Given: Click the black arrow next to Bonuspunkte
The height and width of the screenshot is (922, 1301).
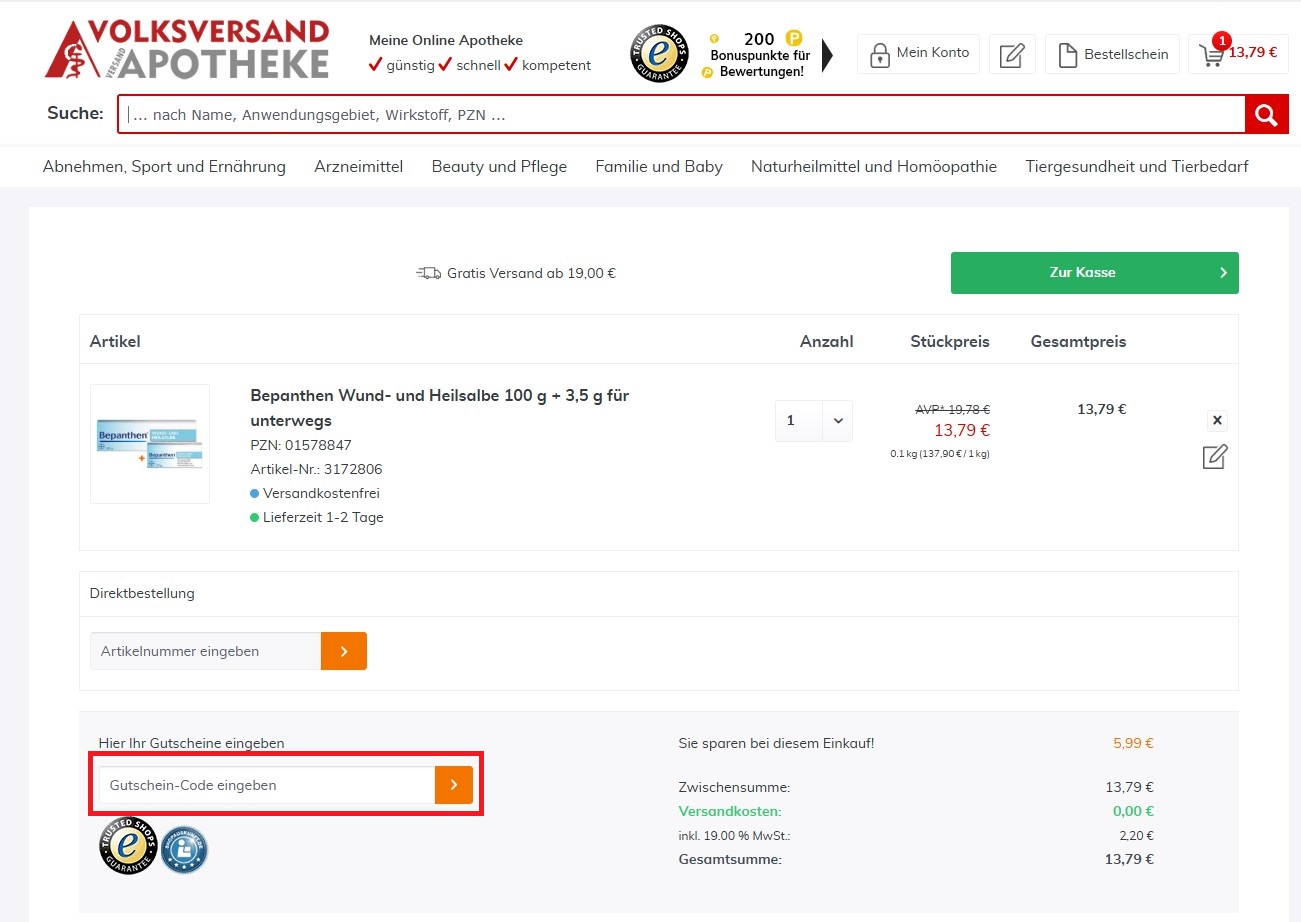Looking at the screenshot, I should 827,55.
